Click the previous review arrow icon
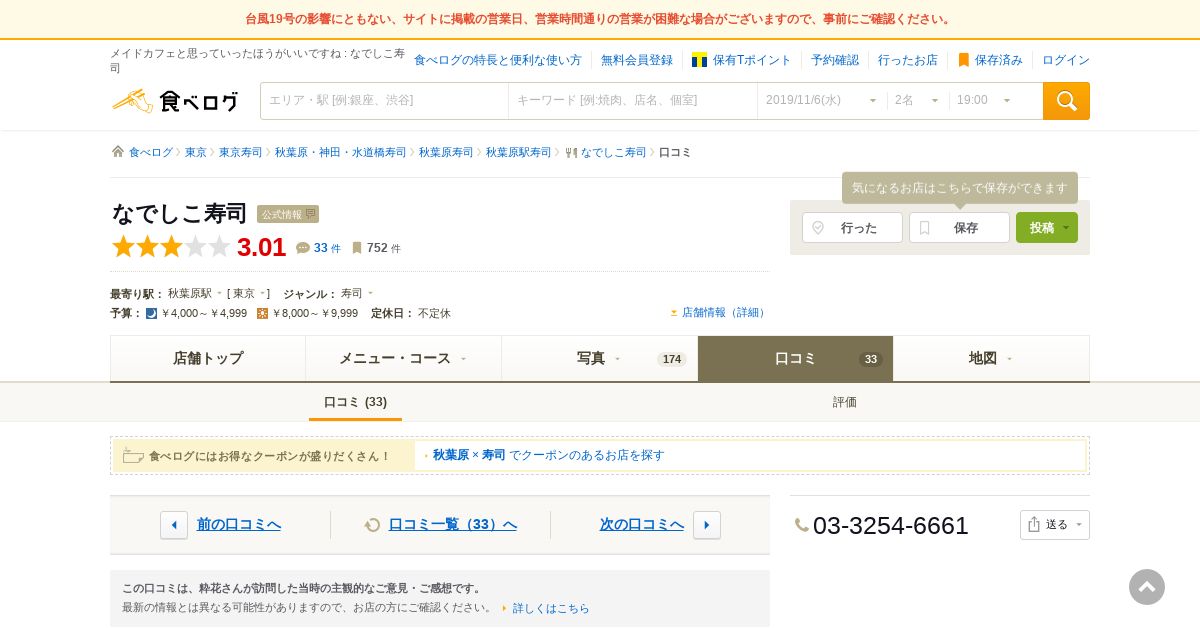This screenshot has width=1200, height=630. point(174,525)
